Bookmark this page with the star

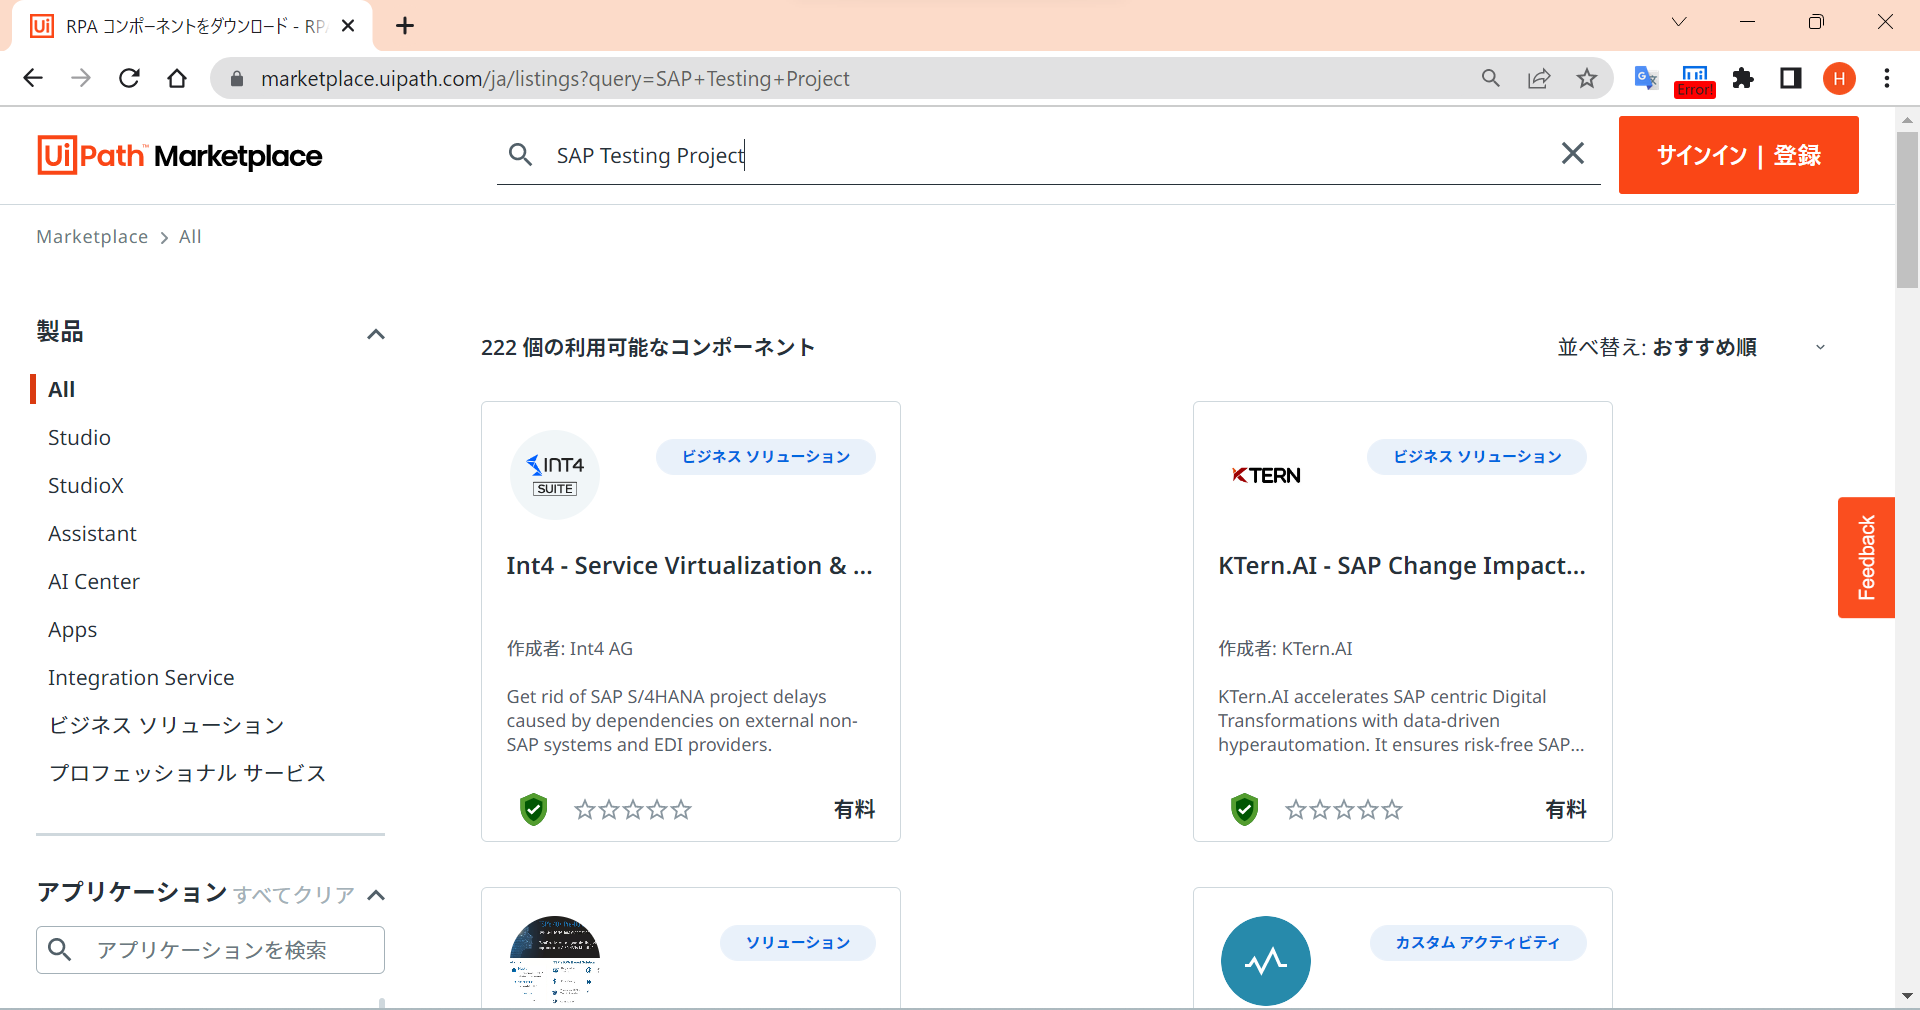coord(1587,78)
